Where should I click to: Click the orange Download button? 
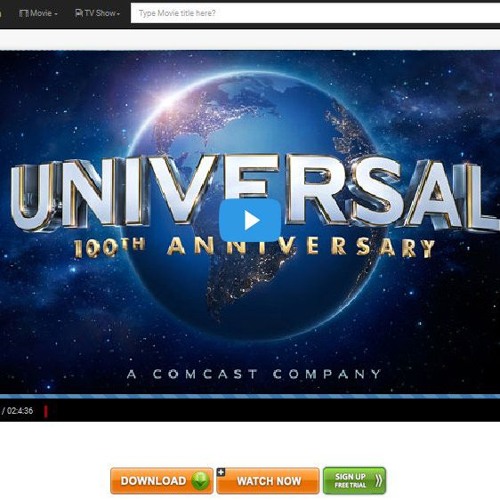pyautogui.click(x=162, y=481)
